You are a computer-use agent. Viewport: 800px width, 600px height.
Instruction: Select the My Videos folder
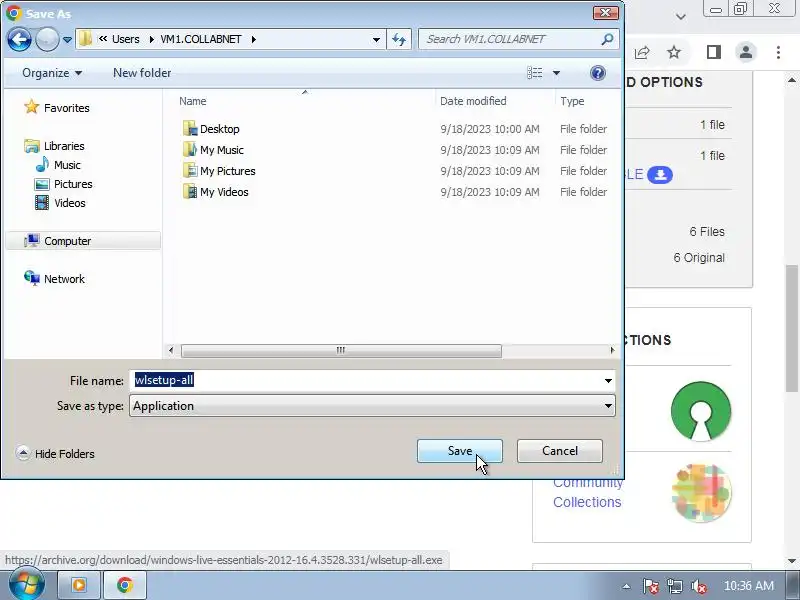pos(215,192)
